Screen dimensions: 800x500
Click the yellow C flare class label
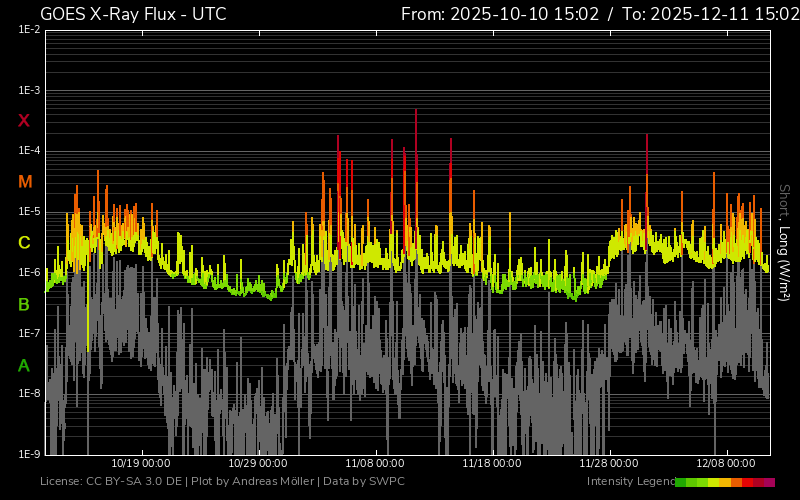click(24, 243)
